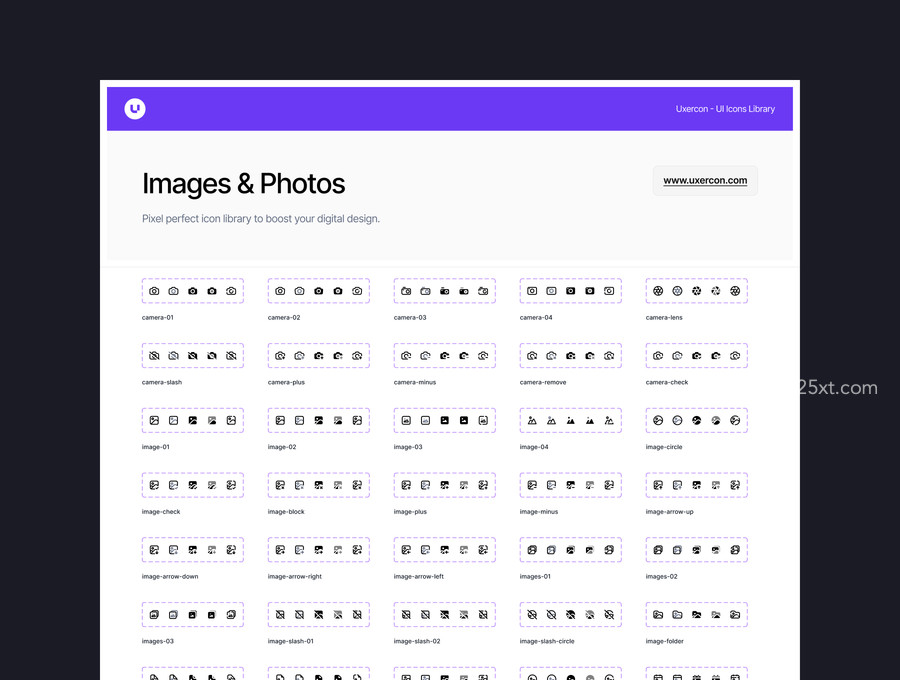Click the 'camera-02' label

[284, 317]
